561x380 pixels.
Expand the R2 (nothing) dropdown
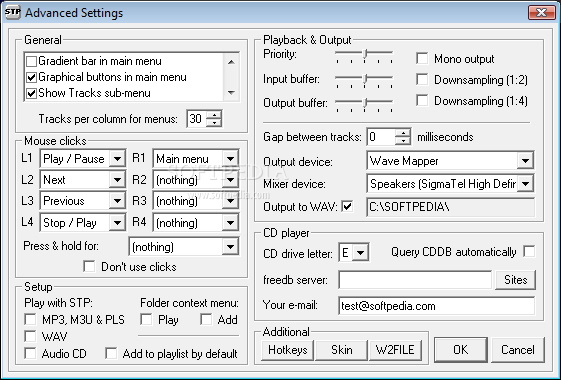(x=230, y=180)
